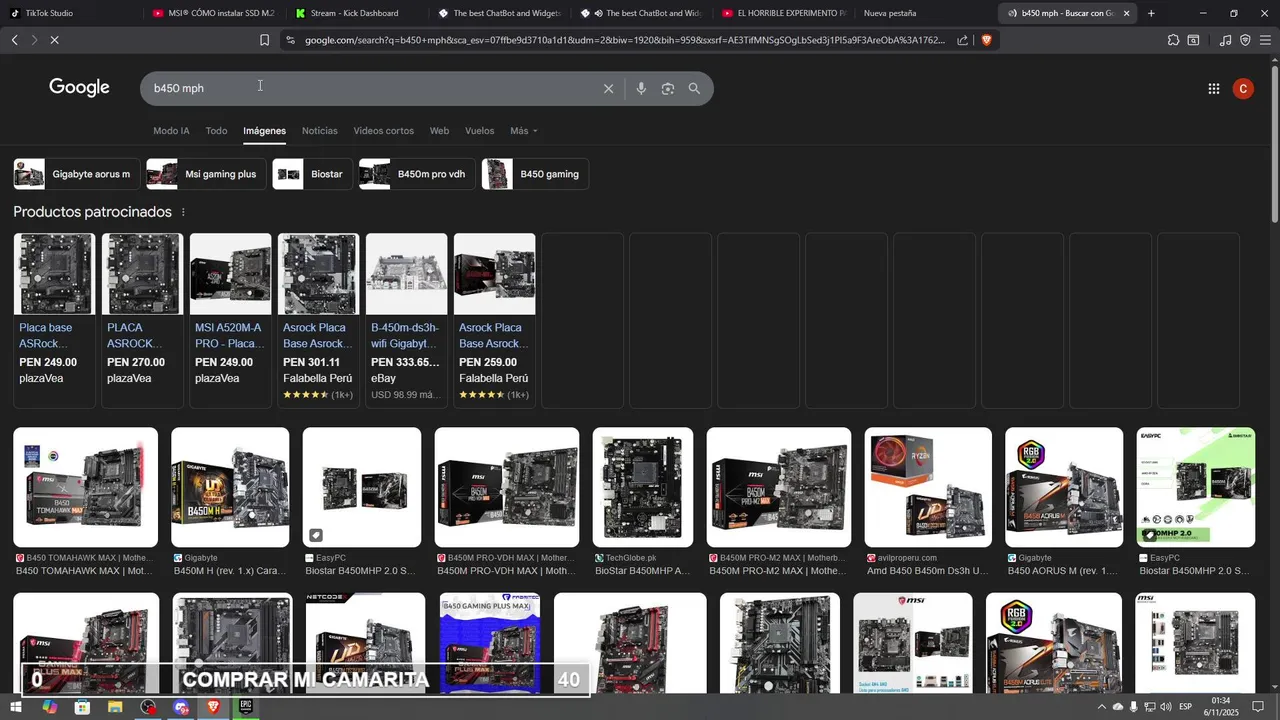Clear the search box with X

[x=608, y=88]
